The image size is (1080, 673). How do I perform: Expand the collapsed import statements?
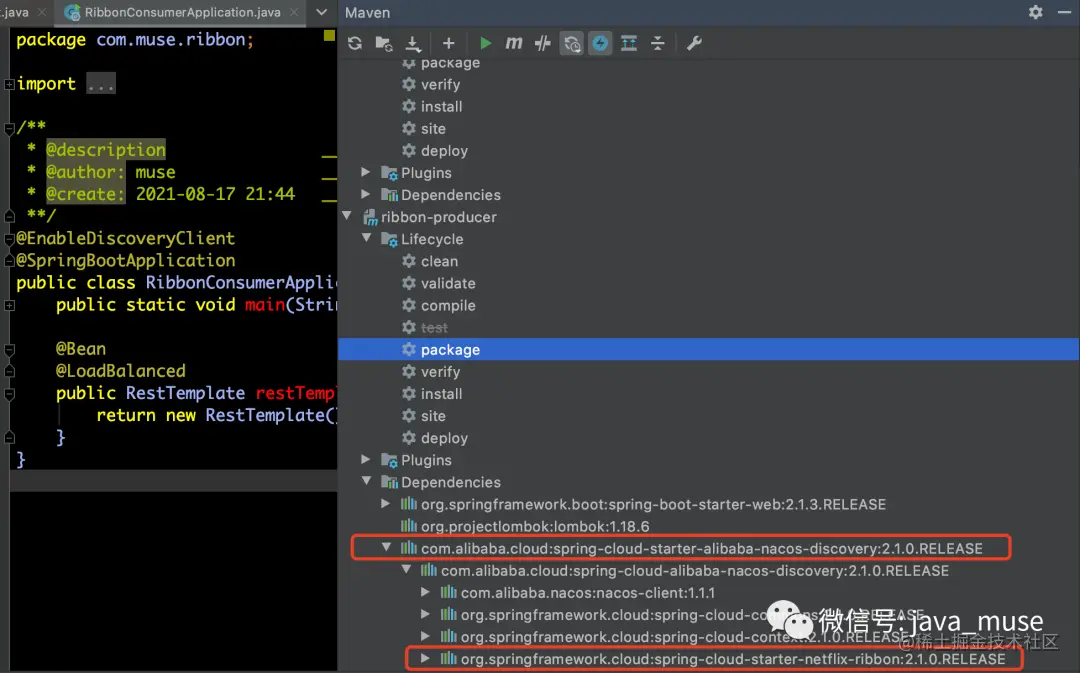pyautogui.click(x=10, y=85)
